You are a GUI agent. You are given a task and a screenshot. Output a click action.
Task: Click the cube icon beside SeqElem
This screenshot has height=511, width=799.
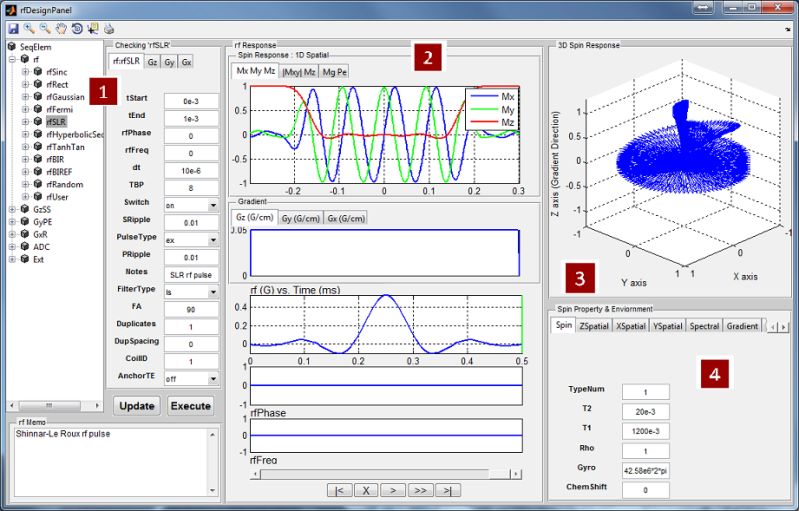(x=12, y=46)
